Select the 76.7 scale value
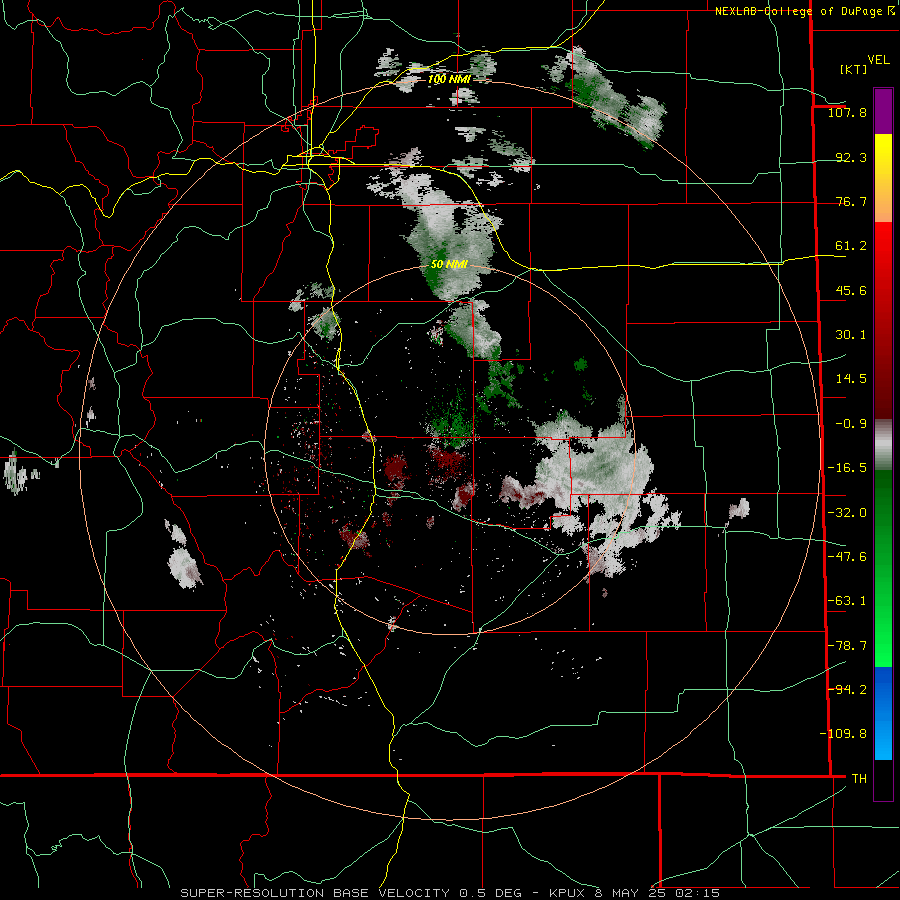Screen dimensions: 900x900 851,201
